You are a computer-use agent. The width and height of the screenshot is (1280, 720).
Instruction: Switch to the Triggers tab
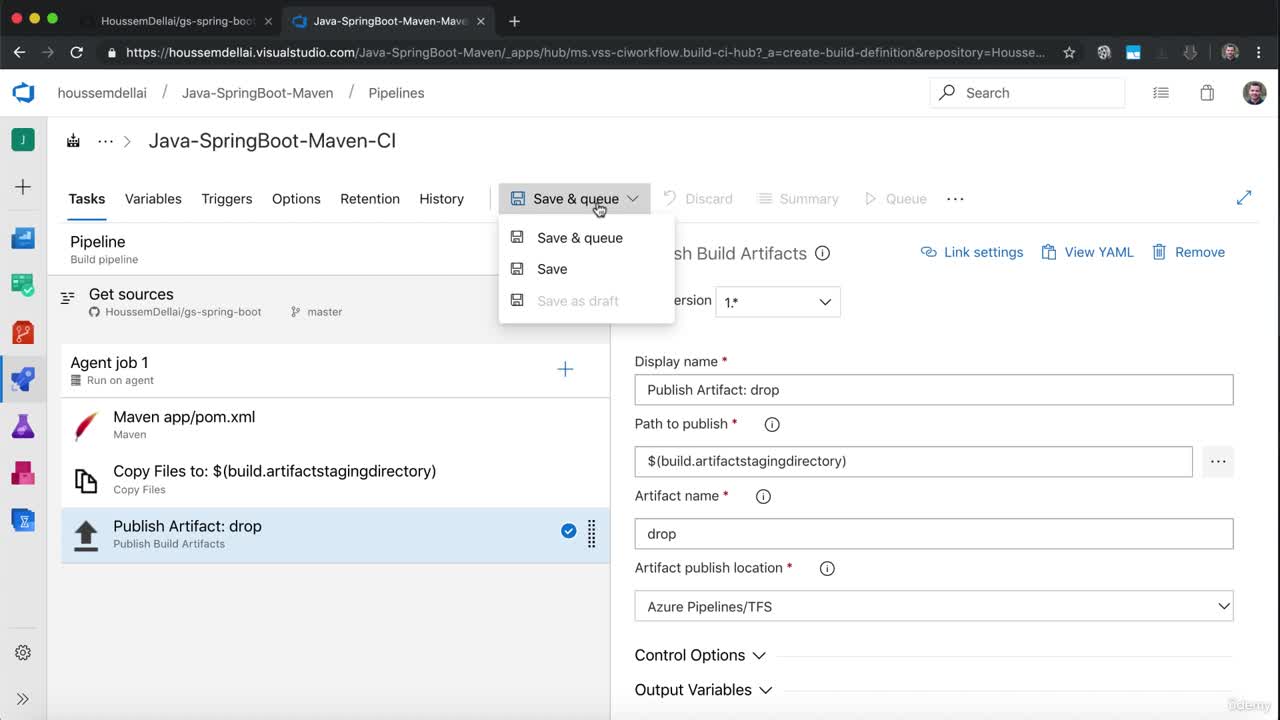pyautogui.click(x=227, y=199)
